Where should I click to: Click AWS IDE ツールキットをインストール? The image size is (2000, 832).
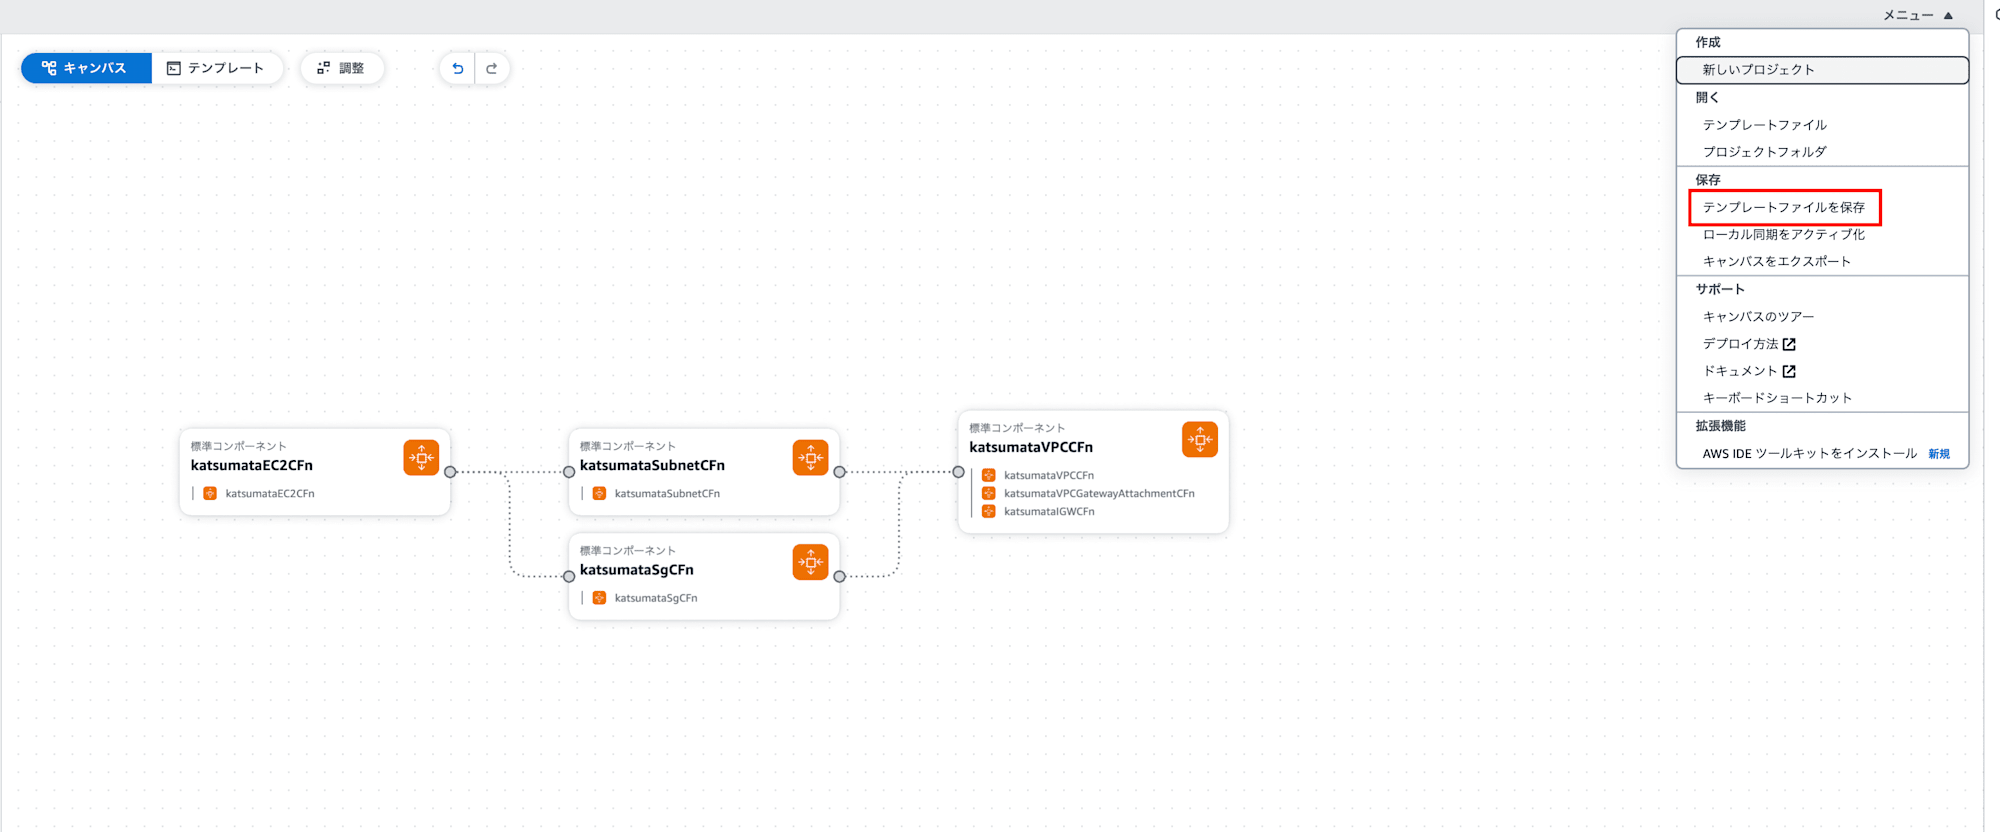click(1810, 453)
